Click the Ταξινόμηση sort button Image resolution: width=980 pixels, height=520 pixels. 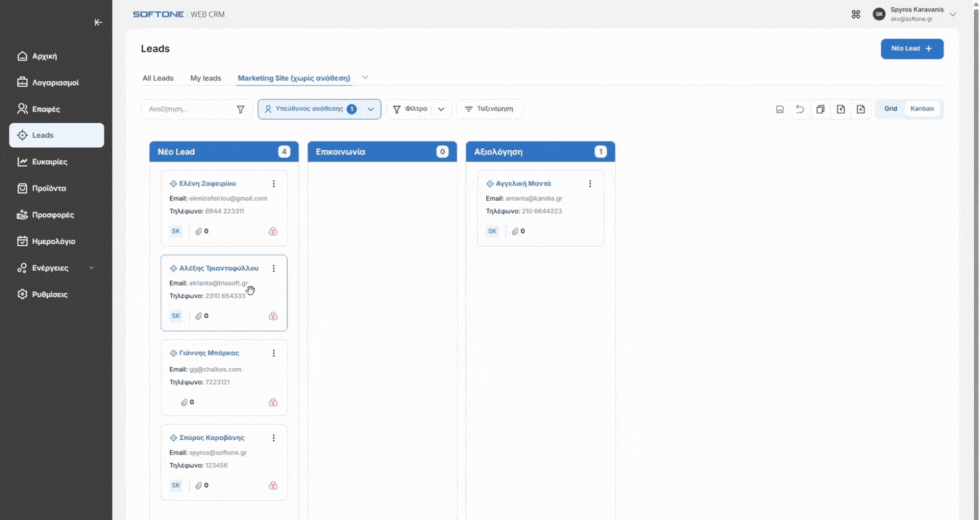click(489, 109)
